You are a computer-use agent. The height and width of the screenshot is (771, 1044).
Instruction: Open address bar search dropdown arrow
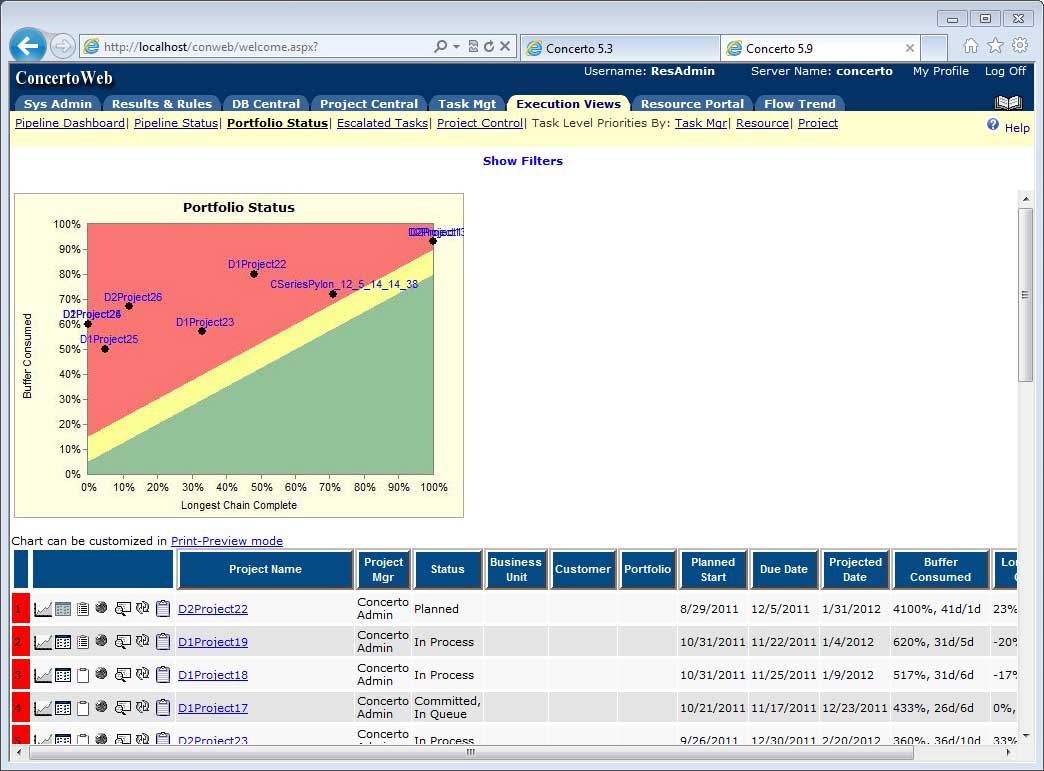(457, 47)
